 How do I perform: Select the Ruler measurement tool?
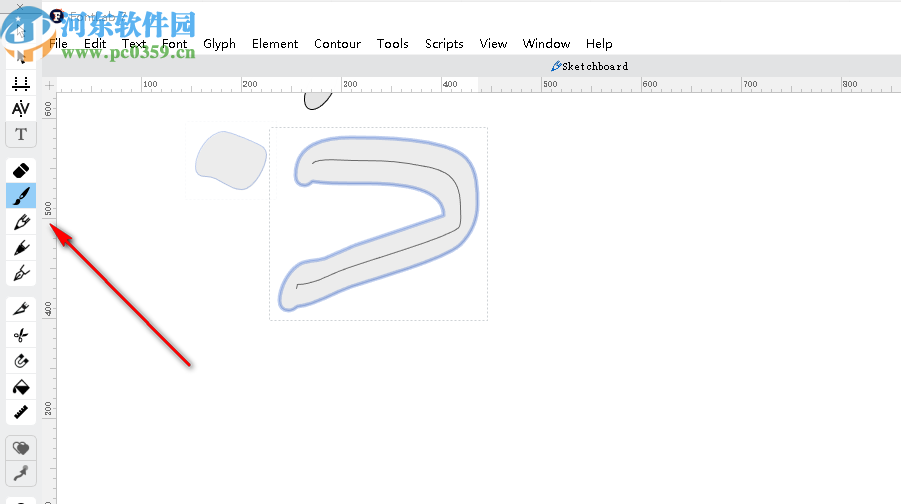coord(21,412)
